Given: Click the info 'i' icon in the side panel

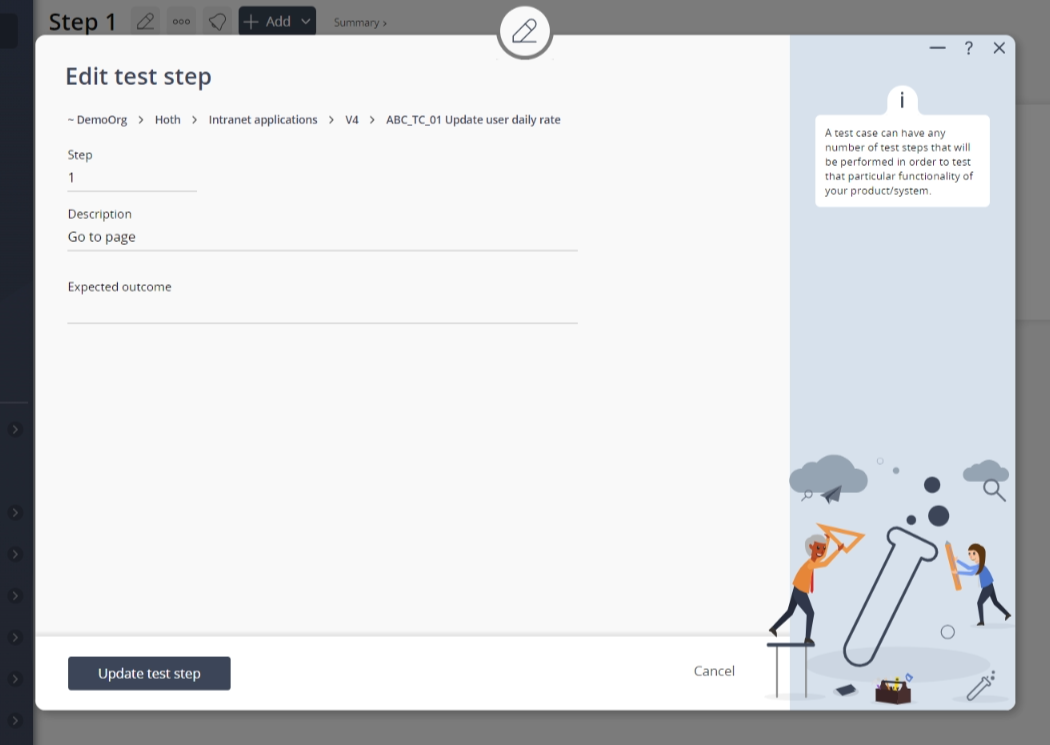Looking at the screenshot, I should tap(902, 100).
